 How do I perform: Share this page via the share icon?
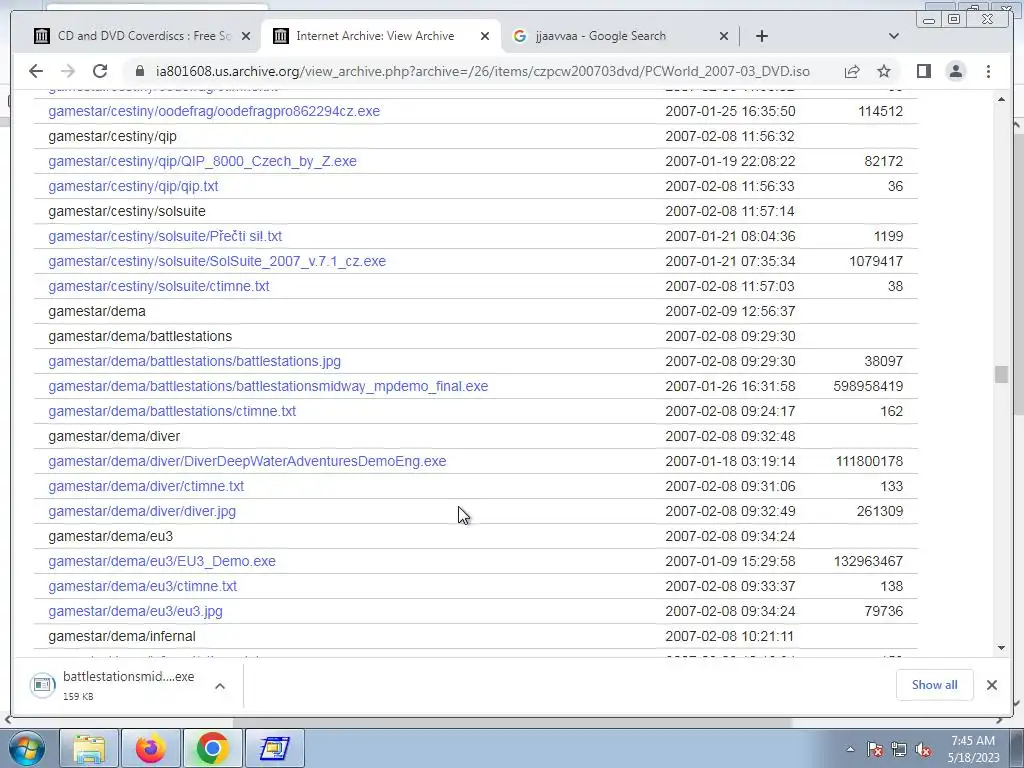pyautogui.click(x=852, y=71)
